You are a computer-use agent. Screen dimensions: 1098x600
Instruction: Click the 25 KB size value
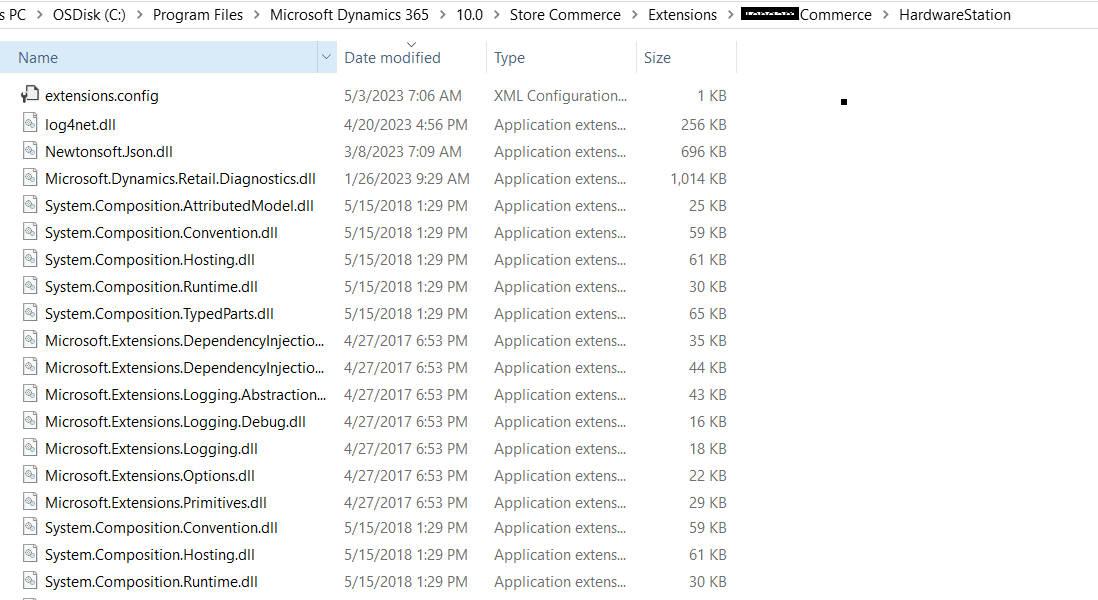point(707,206)
